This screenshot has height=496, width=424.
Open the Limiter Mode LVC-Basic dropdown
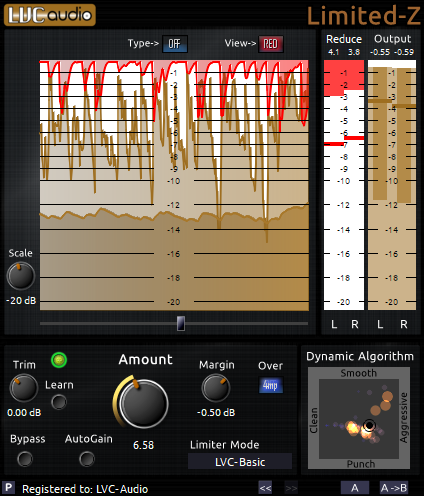(x=240, y=462)
